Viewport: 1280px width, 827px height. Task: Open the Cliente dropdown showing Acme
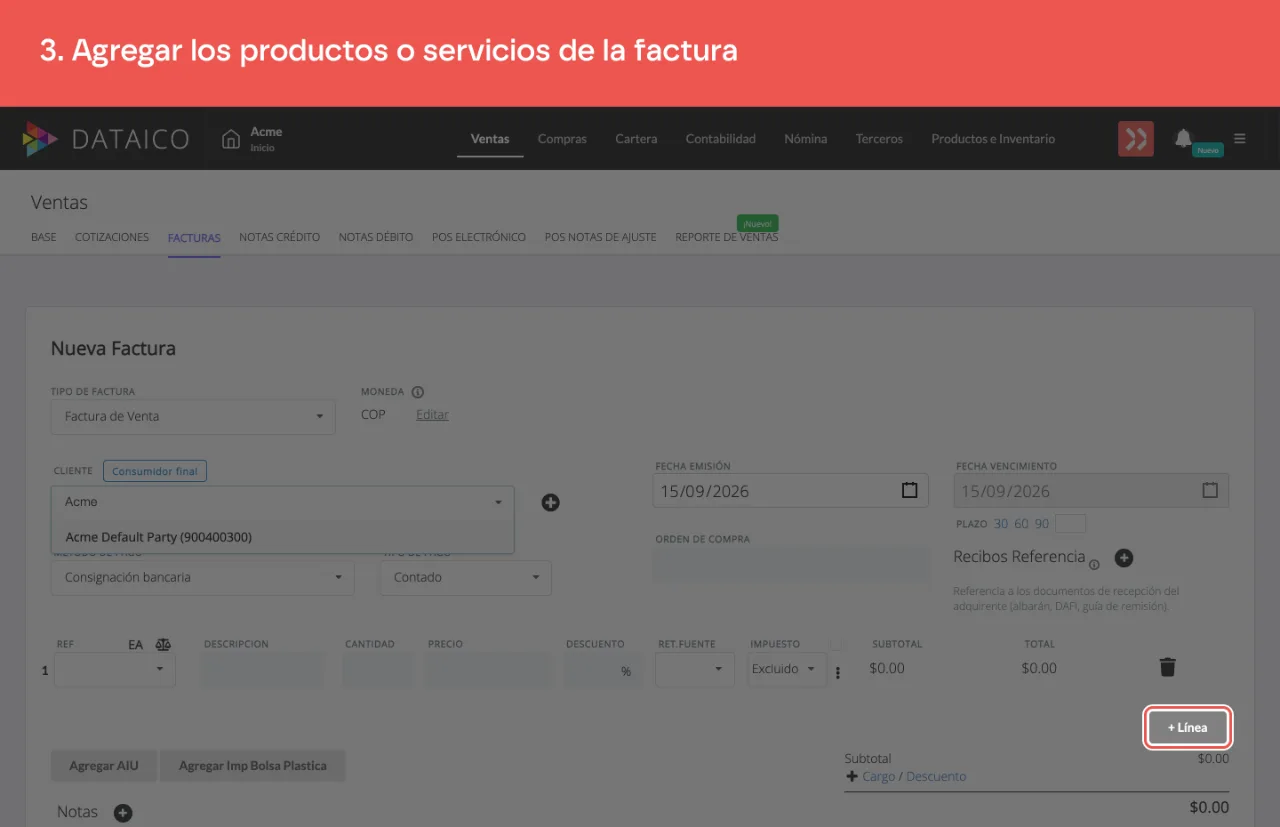click(283, 502)
